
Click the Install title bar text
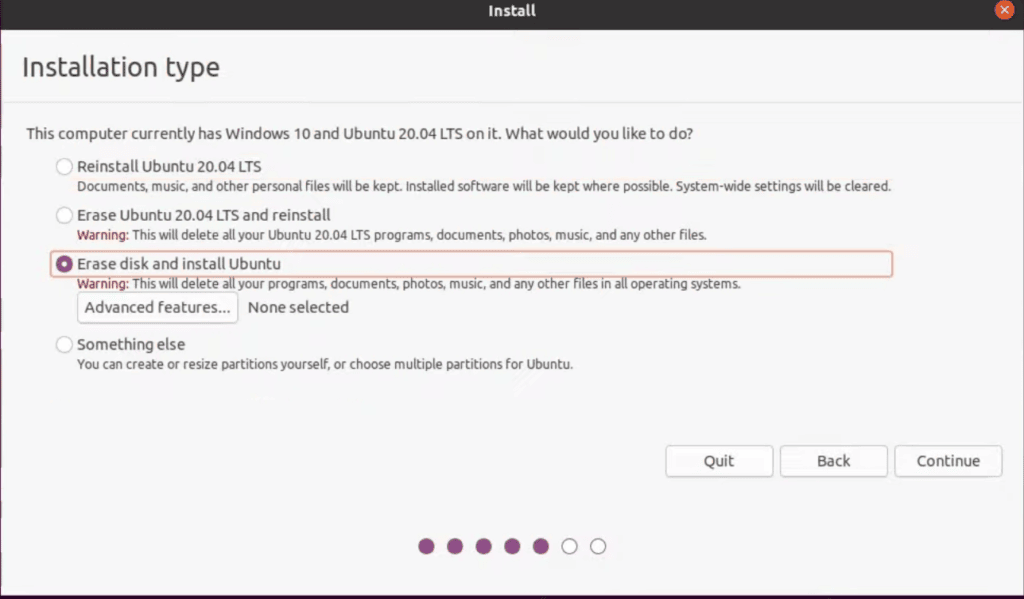(511, 11)
